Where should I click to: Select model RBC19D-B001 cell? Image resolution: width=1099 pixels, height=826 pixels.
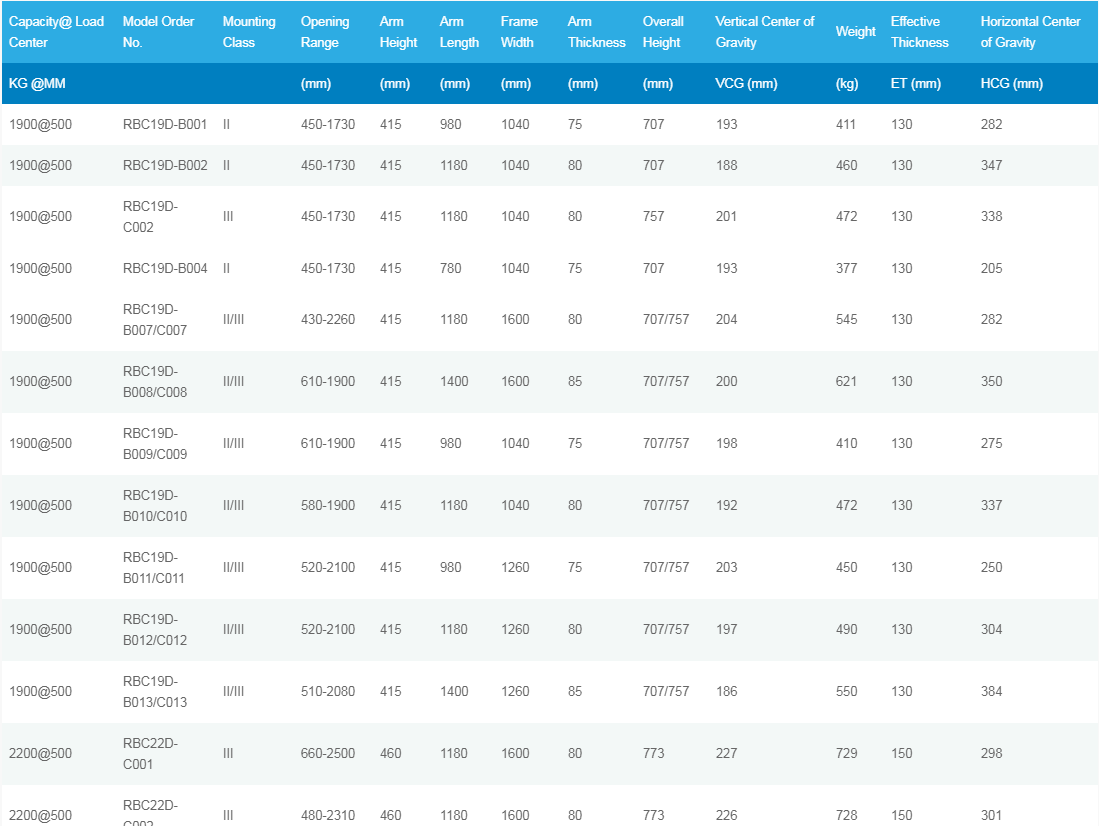165,124
